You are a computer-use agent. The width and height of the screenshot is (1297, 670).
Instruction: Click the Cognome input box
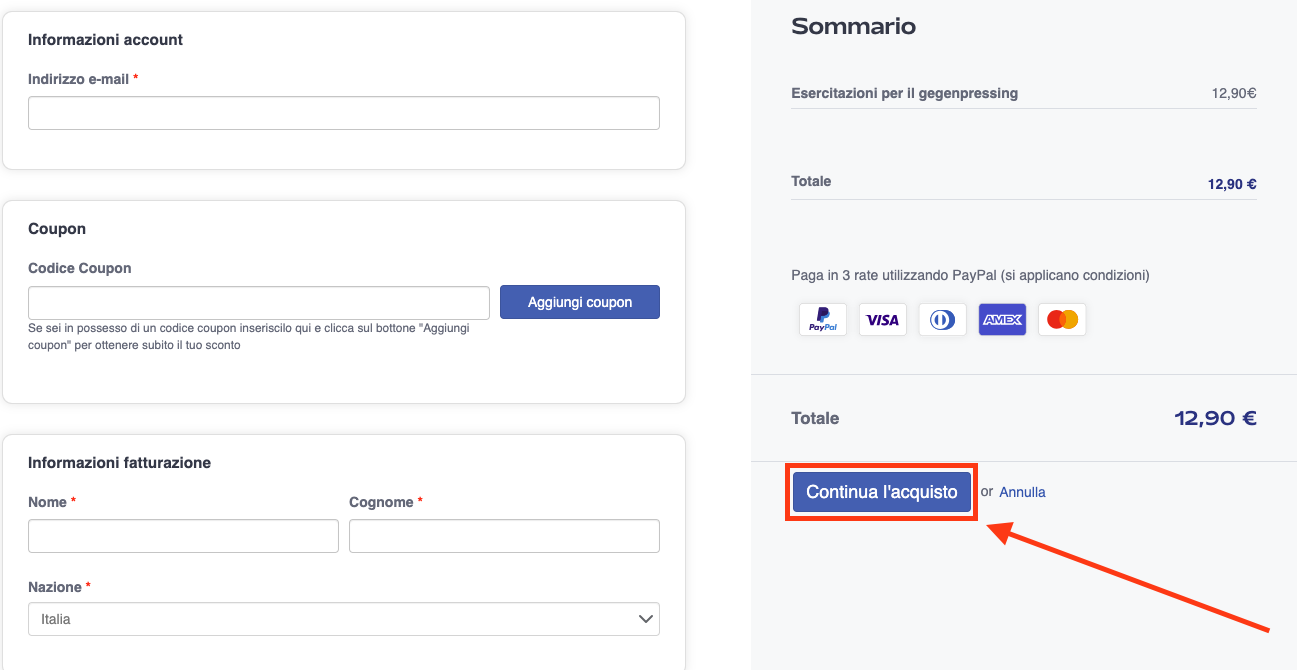pos(504,536)
